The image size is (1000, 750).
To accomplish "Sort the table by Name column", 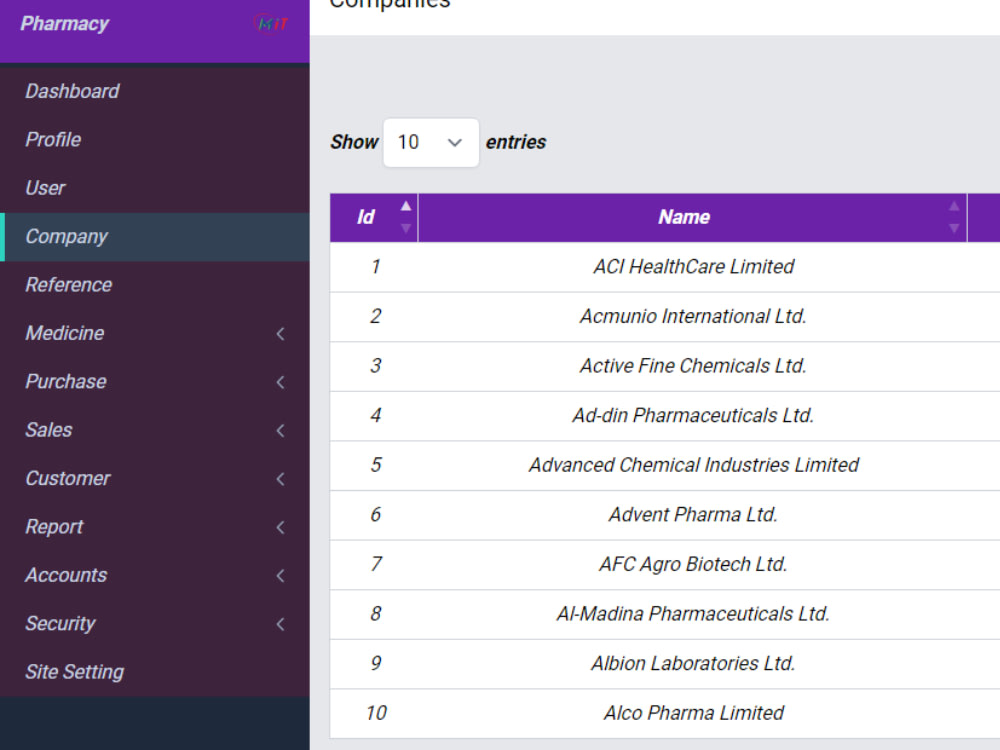I will (953, 217).
